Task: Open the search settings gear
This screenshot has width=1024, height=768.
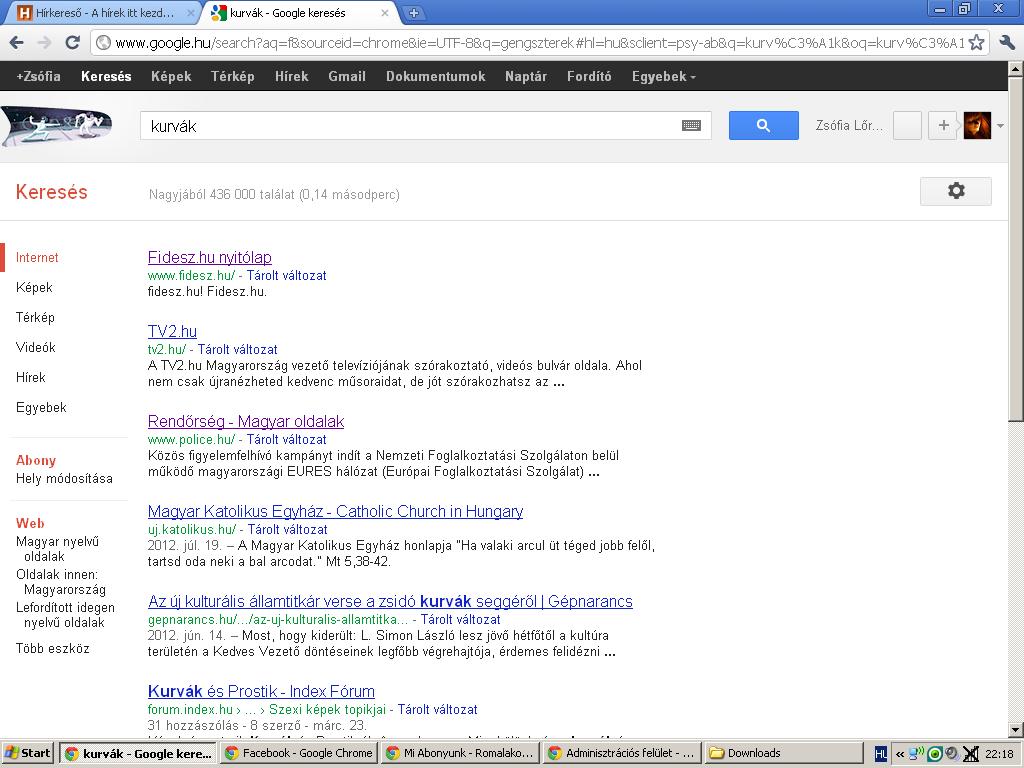Action: pyautogui.click(x=955, y=191)
